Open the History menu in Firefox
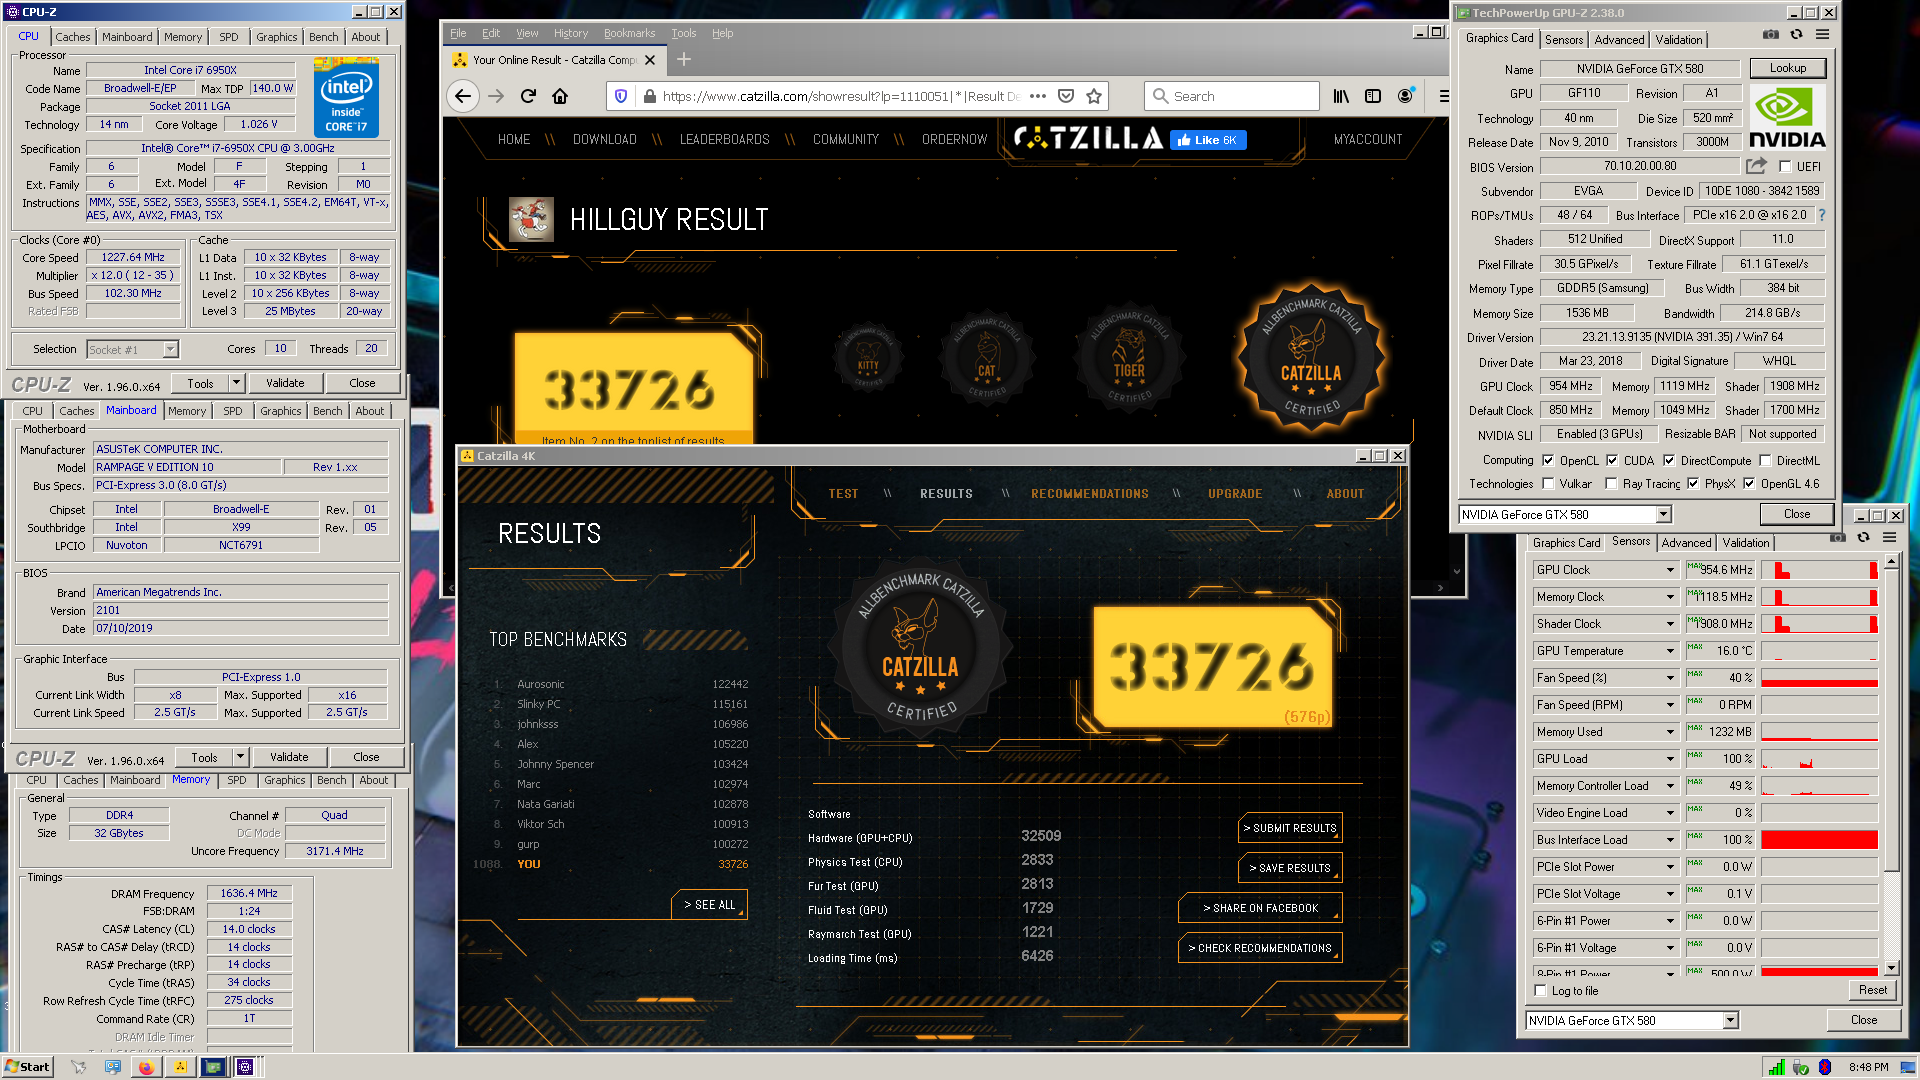 tap(571, 33)
